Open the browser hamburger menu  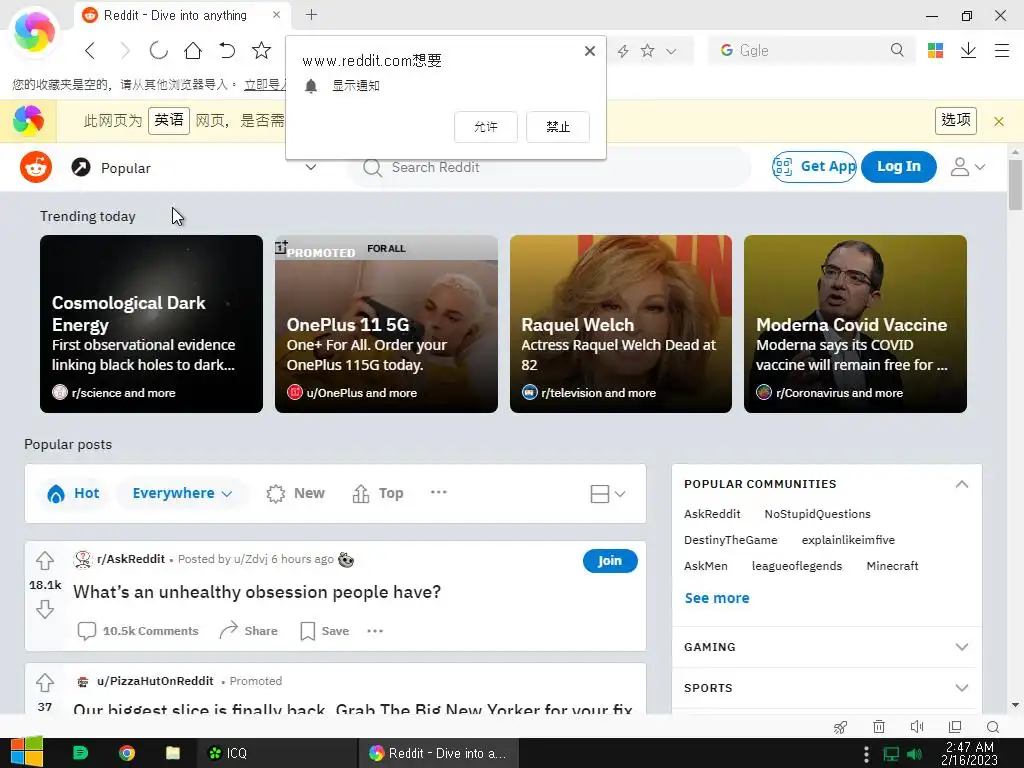pos(1002,50)
